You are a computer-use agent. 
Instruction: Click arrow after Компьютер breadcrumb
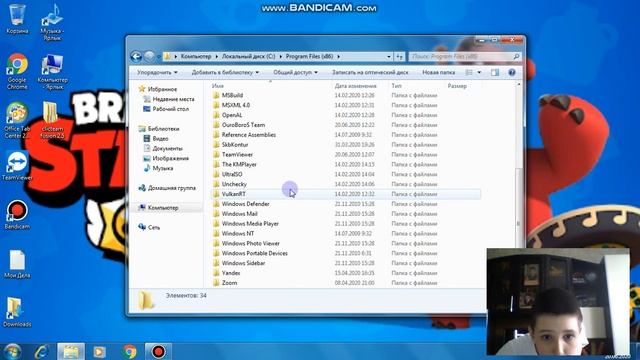point(217,56)
